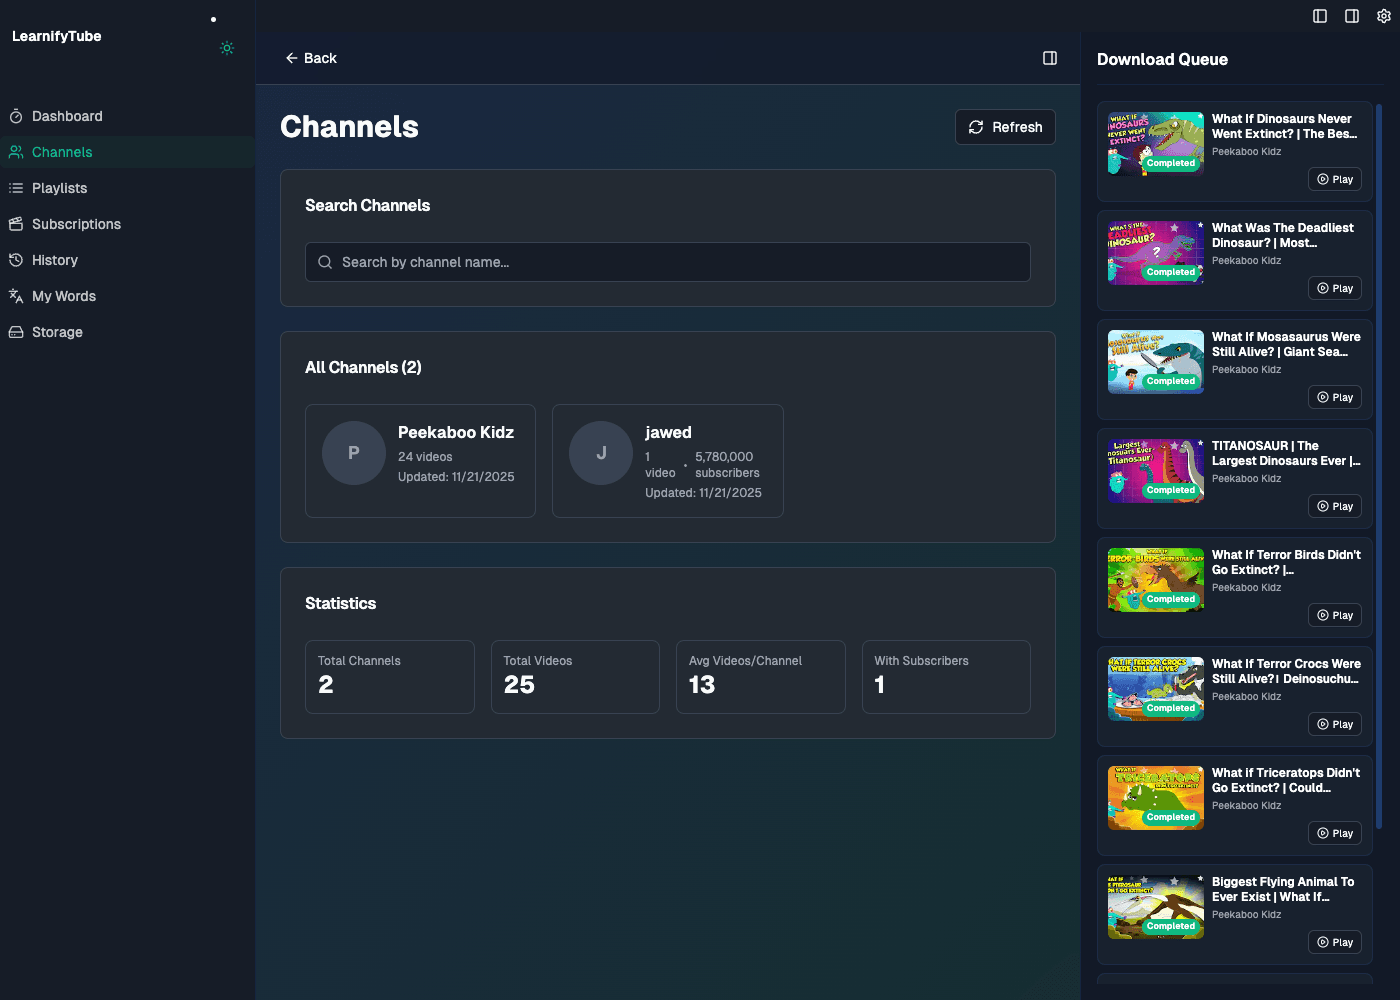Click the History clock icon
The image size is (1400, 1000).
[16, 260]
